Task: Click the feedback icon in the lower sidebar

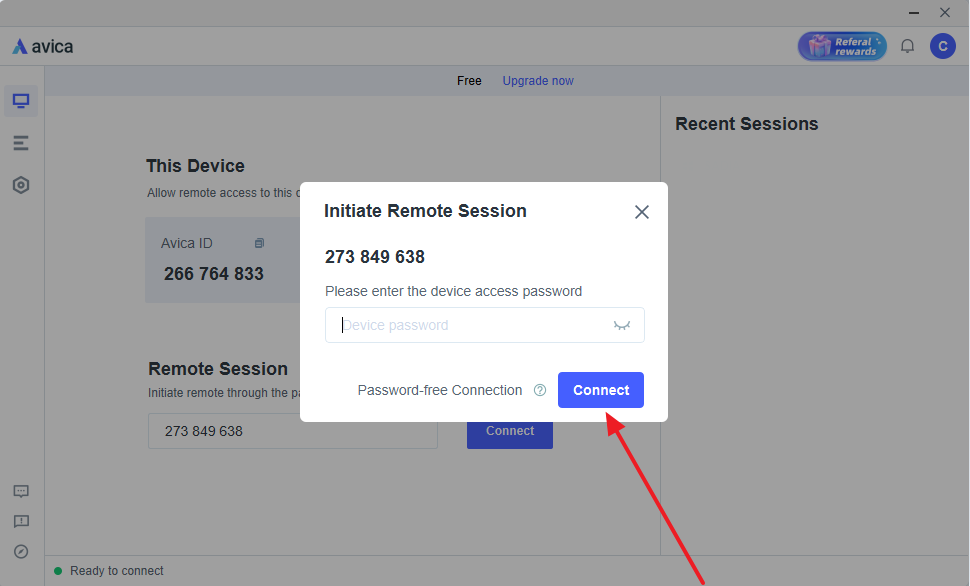Action: [x=21, y=521]
